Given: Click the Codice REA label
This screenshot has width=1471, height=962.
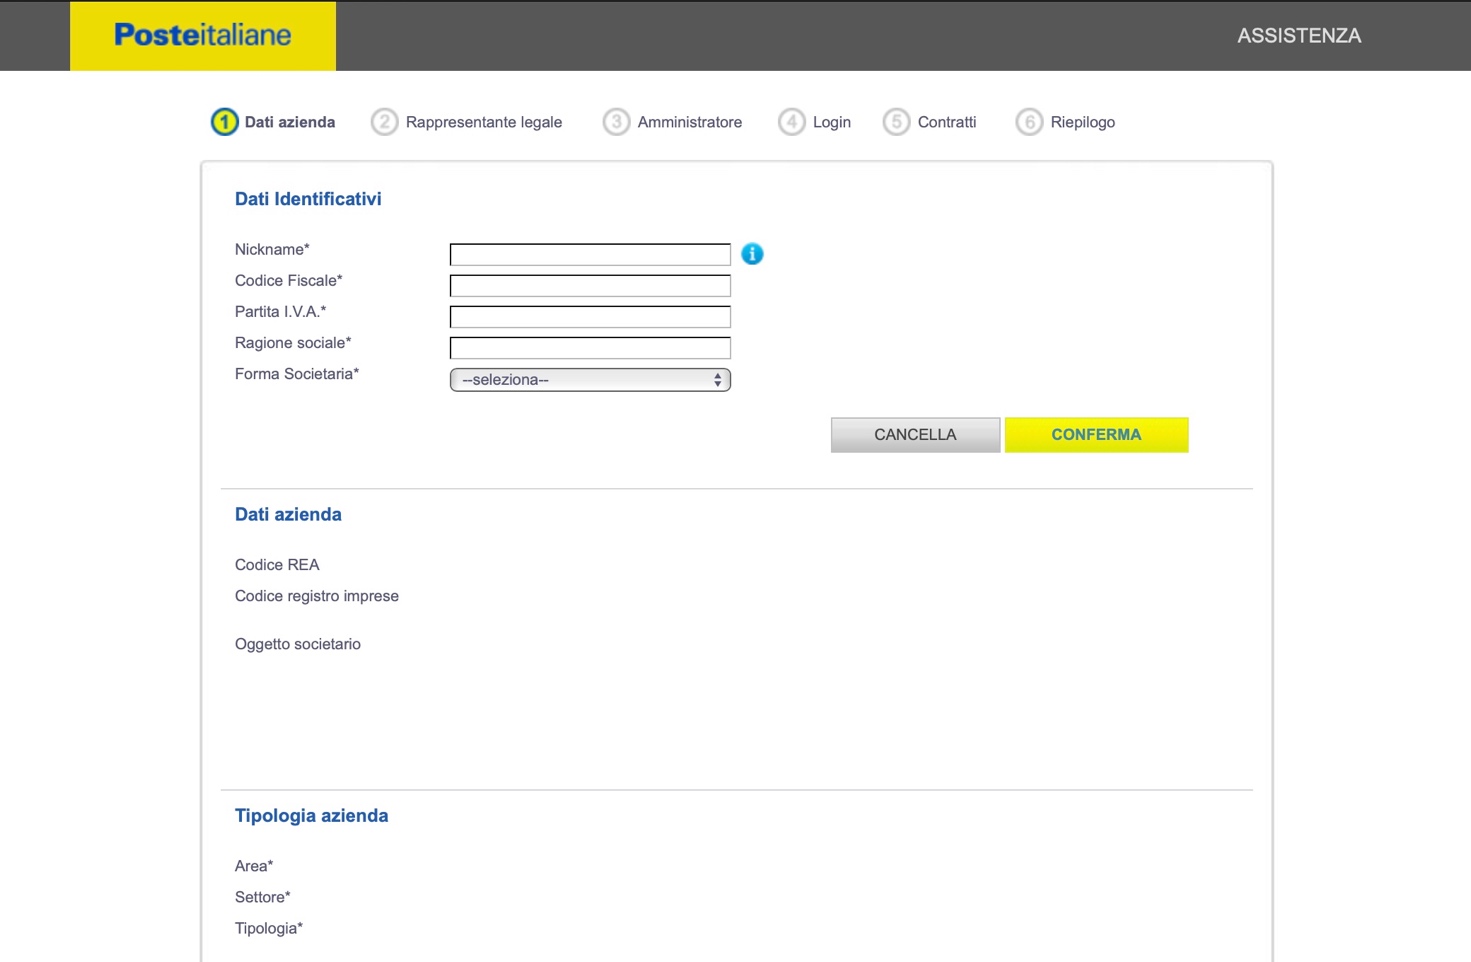Looking at the screenshot, I should tap(277, 565).
